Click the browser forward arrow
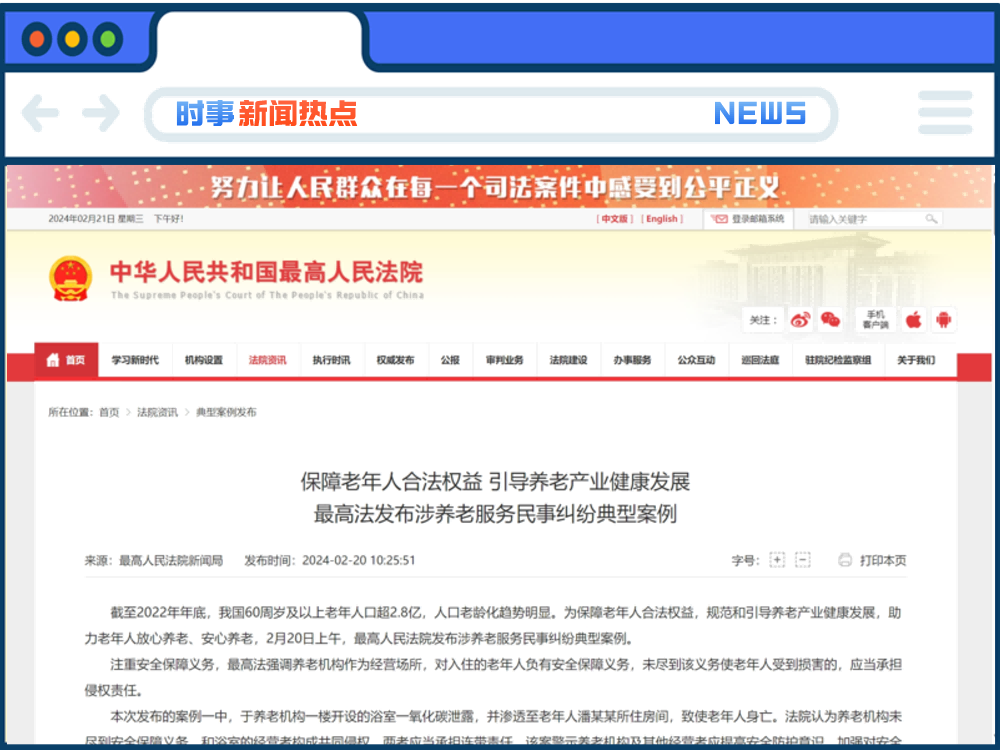Image resolution: width=1000 pixels, height=750 pixels. pos(101,113)
